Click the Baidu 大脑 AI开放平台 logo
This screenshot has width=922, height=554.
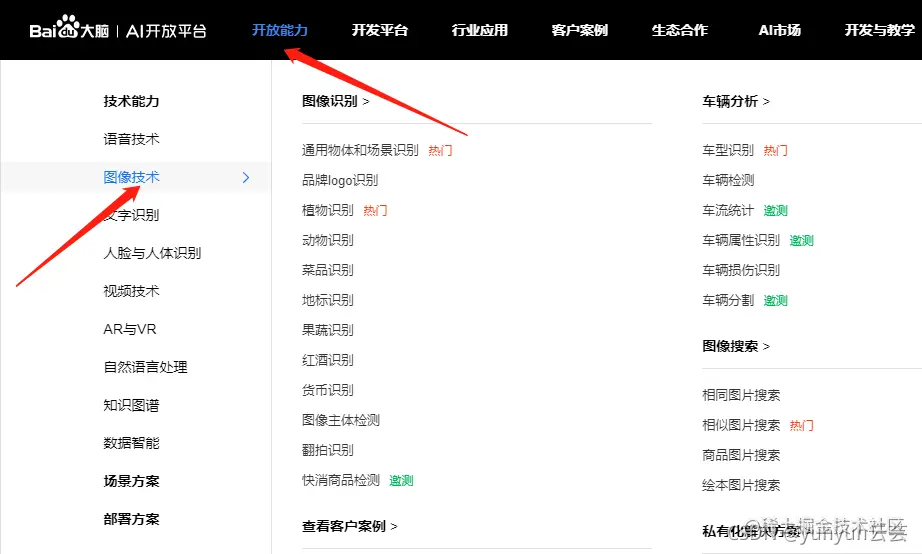(x=118, y=28)
